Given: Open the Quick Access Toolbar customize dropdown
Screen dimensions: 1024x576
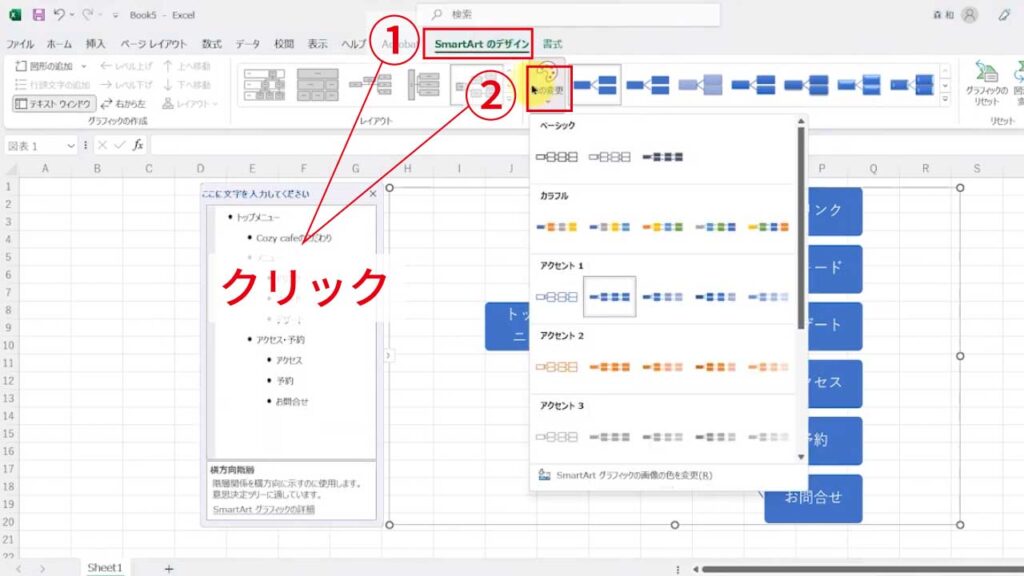Looking at the screenshot, I should [115, 15].
